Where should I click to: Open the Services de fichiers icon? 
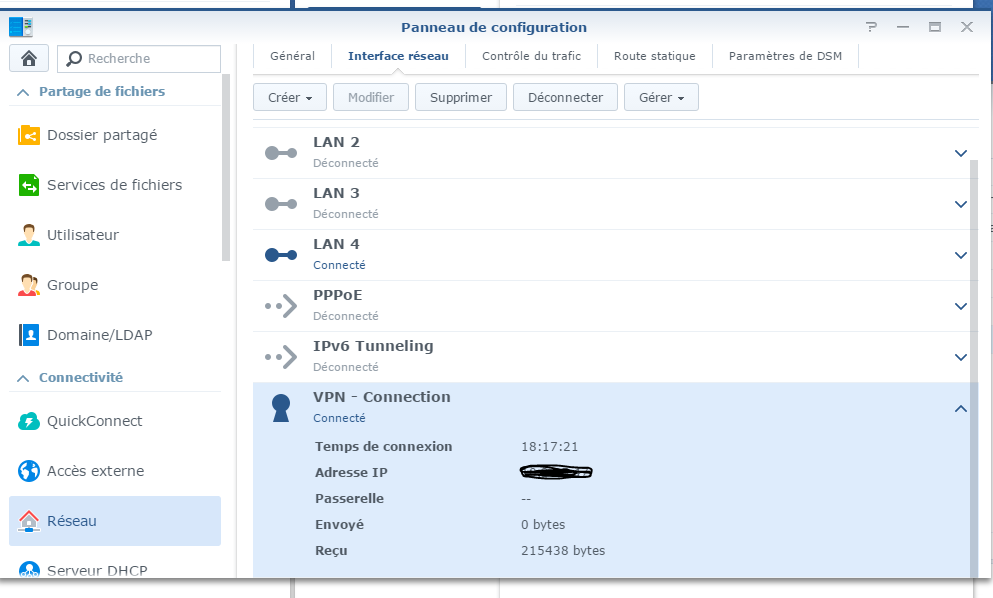pyautogui.click(x=28, y=185)
